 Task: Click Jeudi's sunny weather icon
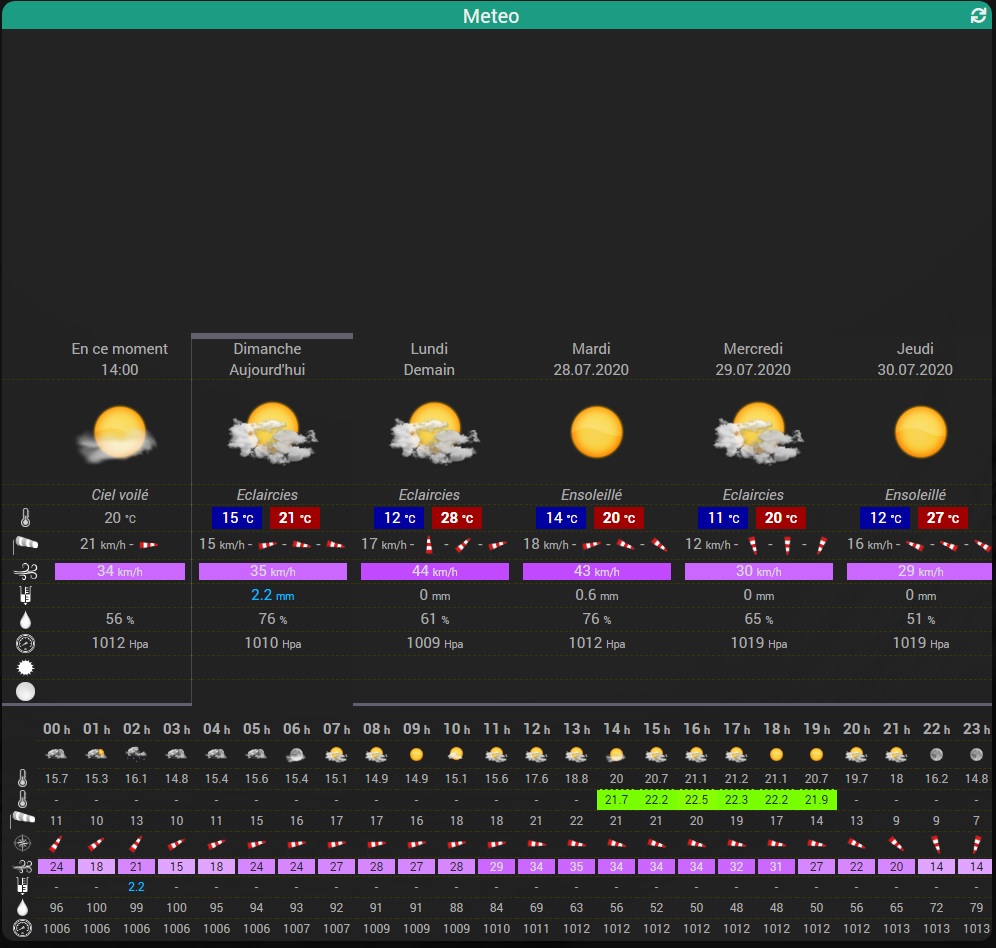(920, 432)
